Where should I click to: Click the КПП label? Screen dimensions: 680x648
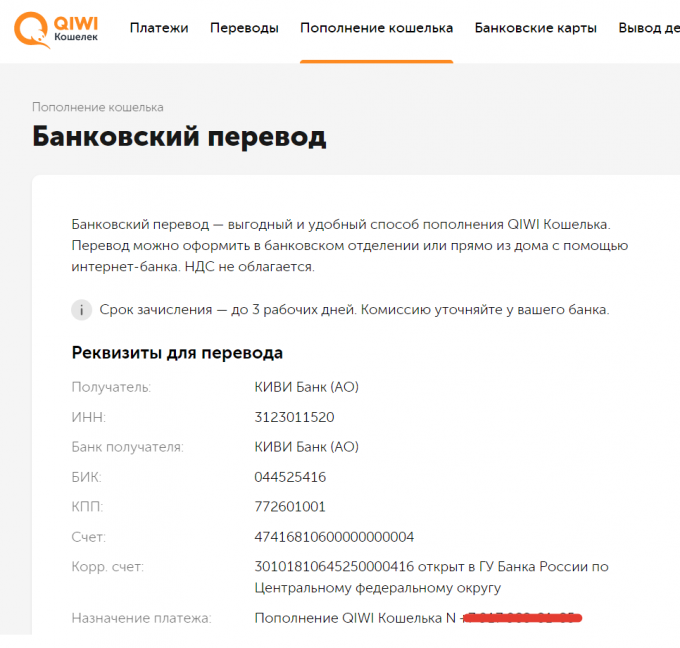pyautogui.click(x=87, y=507)
